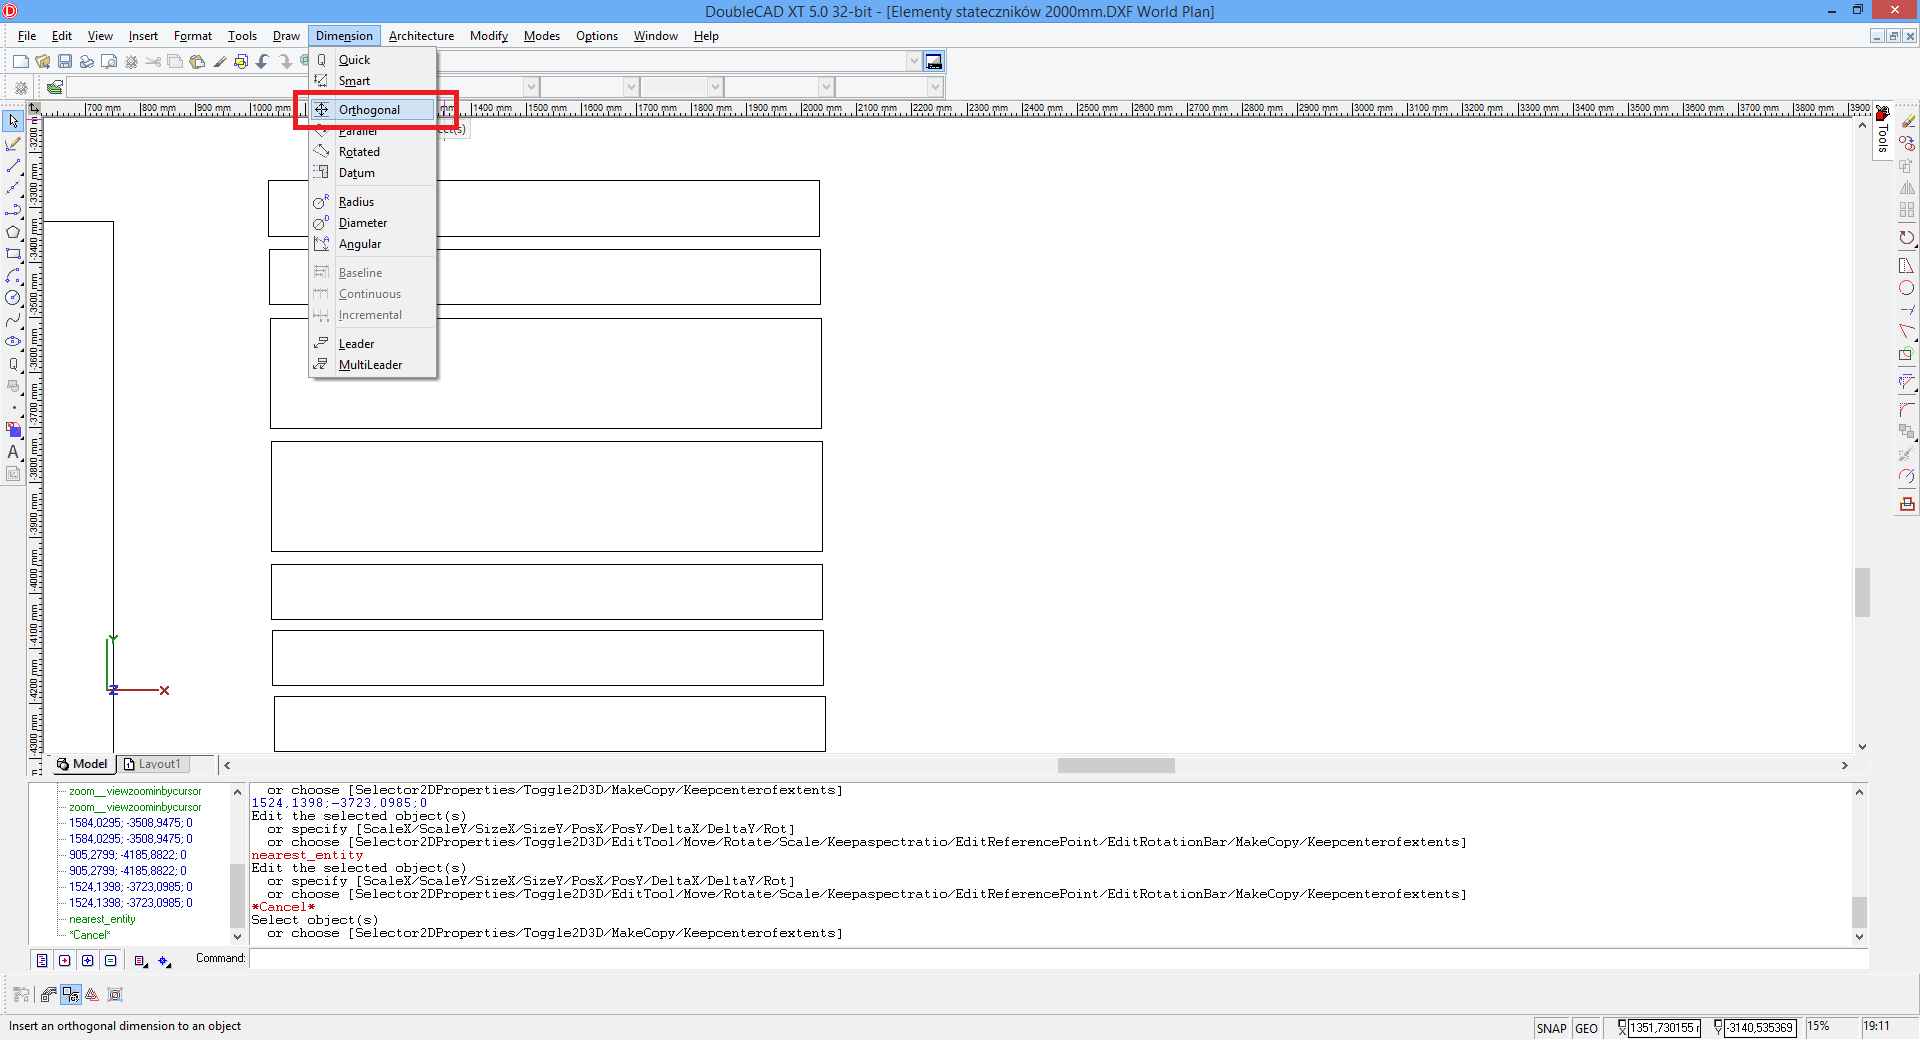Click the Fillet tool in right toolbar
Image resolution: width=1920 pixels, height=1040 pixels.
pos(1907,409)
